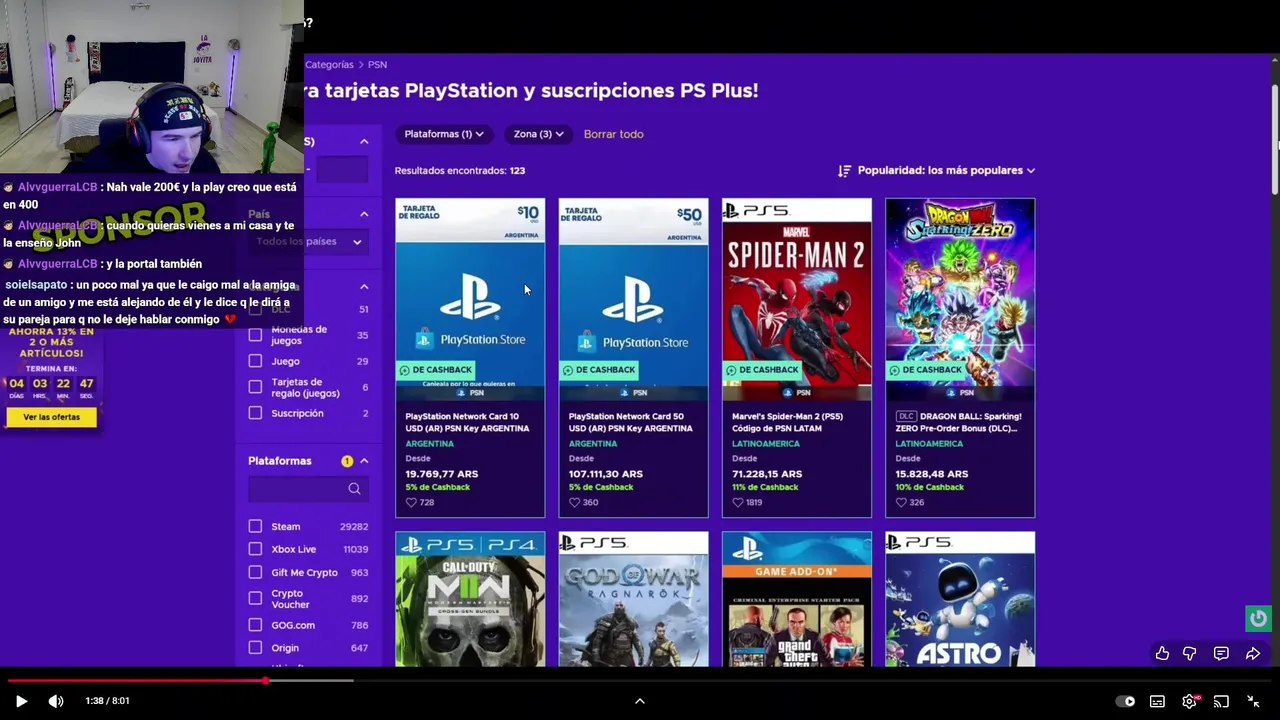1280x720 pixels.
Task: Wishlist heart on Dragon Ball (326)
Action: [901, 502]
